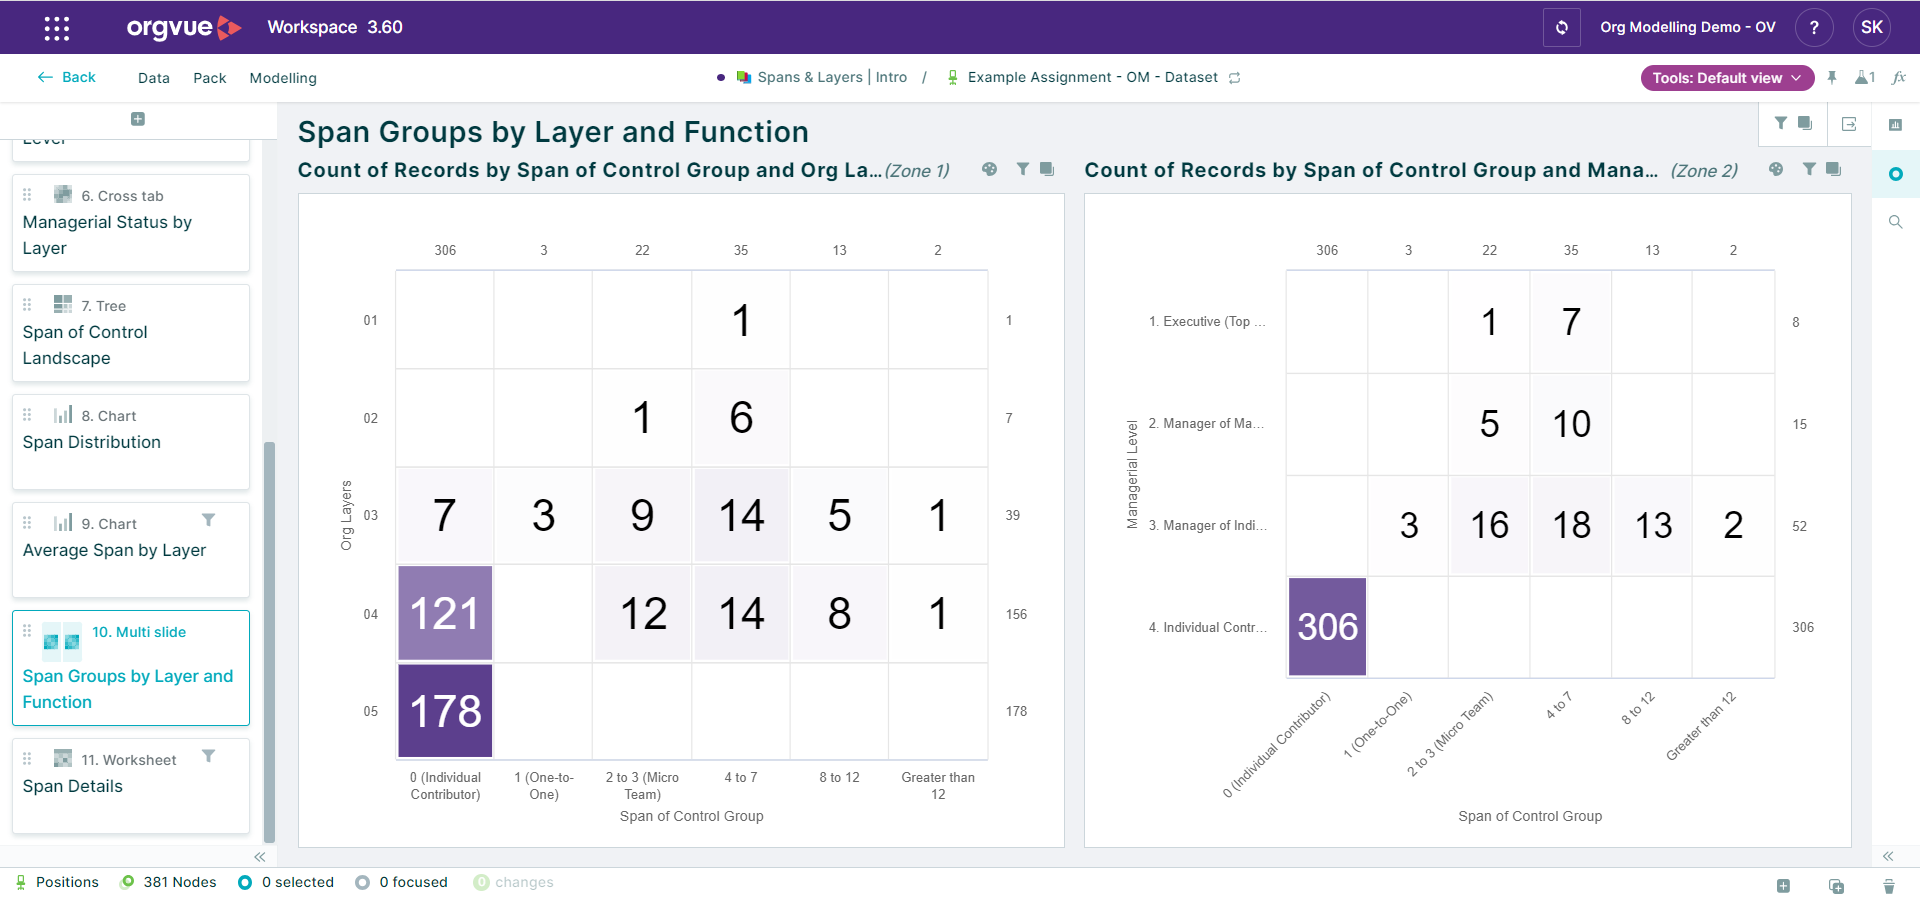Open the fx expression editor
The image size is (1920, 902).
[1899, 77]
